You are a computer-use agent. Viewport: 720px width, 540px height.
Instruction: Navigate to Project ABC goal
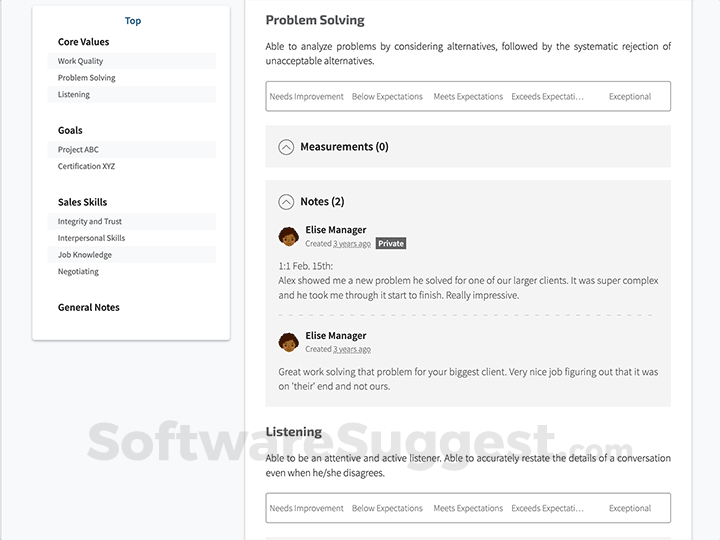click(78, 150)
